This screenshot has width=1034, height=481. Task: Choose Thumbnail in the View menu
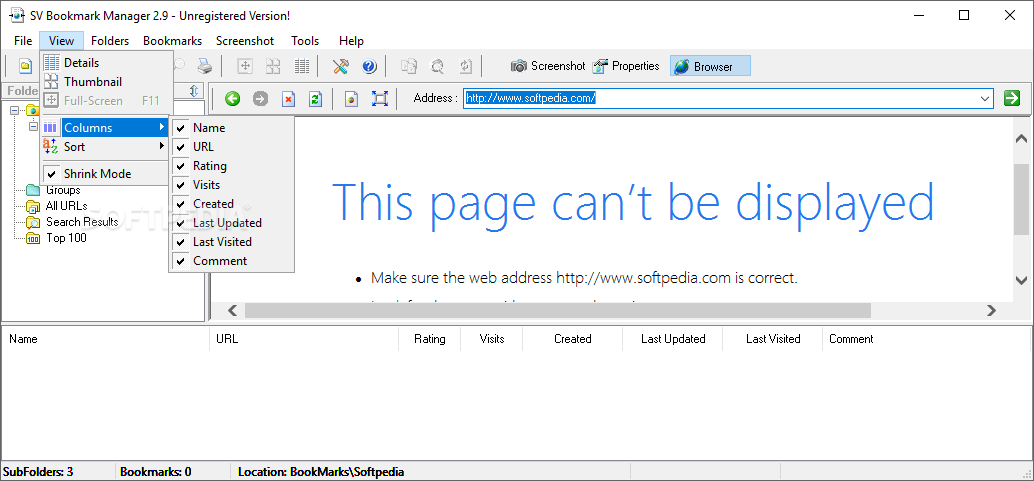pyautogui.click(x=106, y=82)
